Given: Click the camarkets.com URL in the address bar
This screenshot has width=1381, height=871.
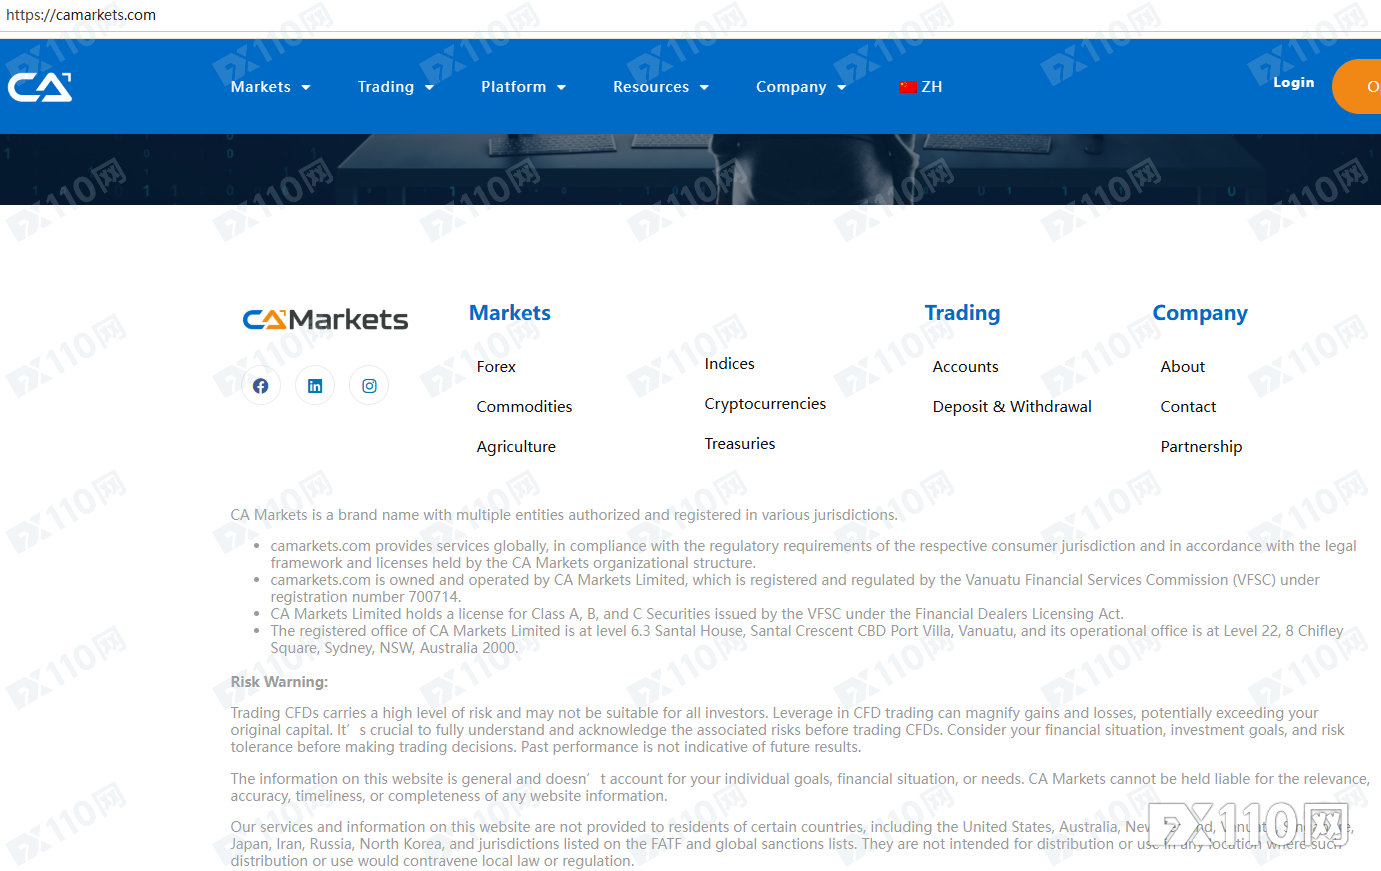Looking at the screenshot, I should (81, 15).
